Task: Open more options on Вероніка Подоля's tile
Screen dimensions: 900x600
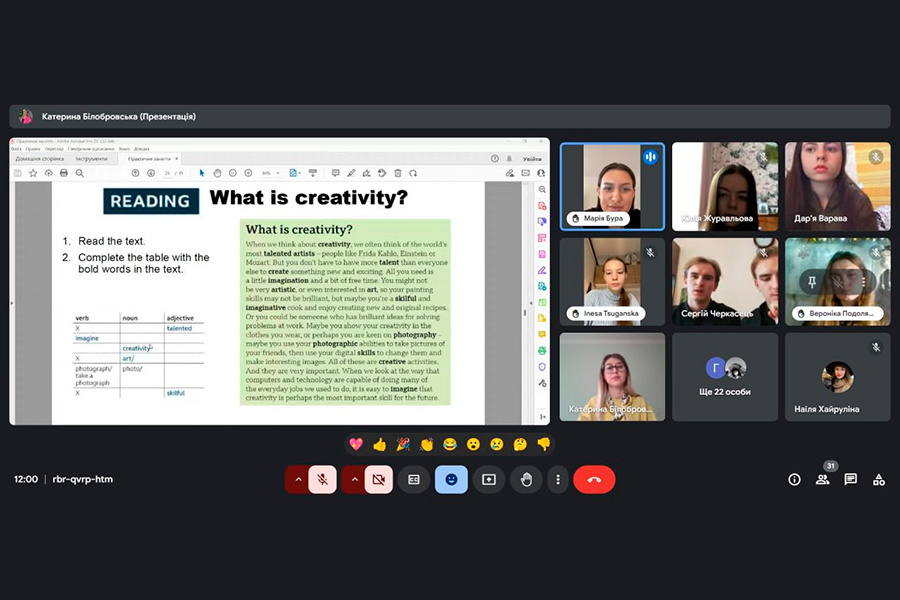Action: point(864,282)
